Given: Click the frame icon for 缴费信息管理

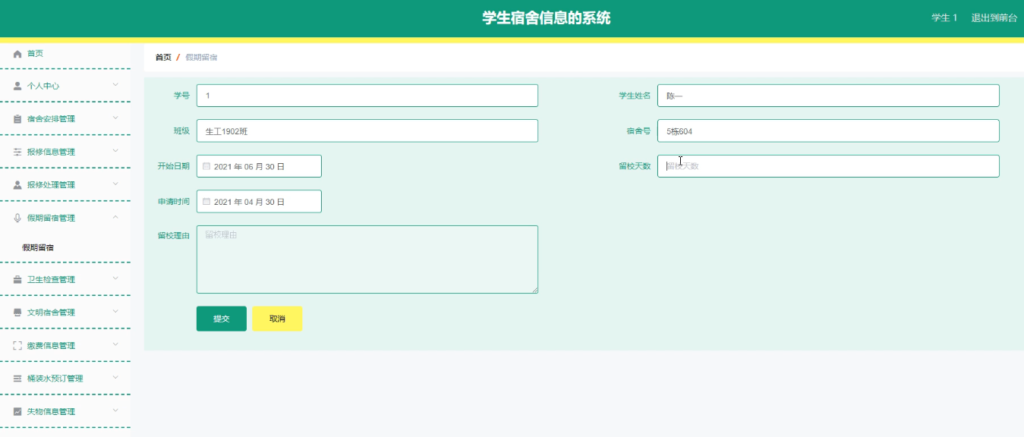Looking at the screenshot, I should 18,346.
